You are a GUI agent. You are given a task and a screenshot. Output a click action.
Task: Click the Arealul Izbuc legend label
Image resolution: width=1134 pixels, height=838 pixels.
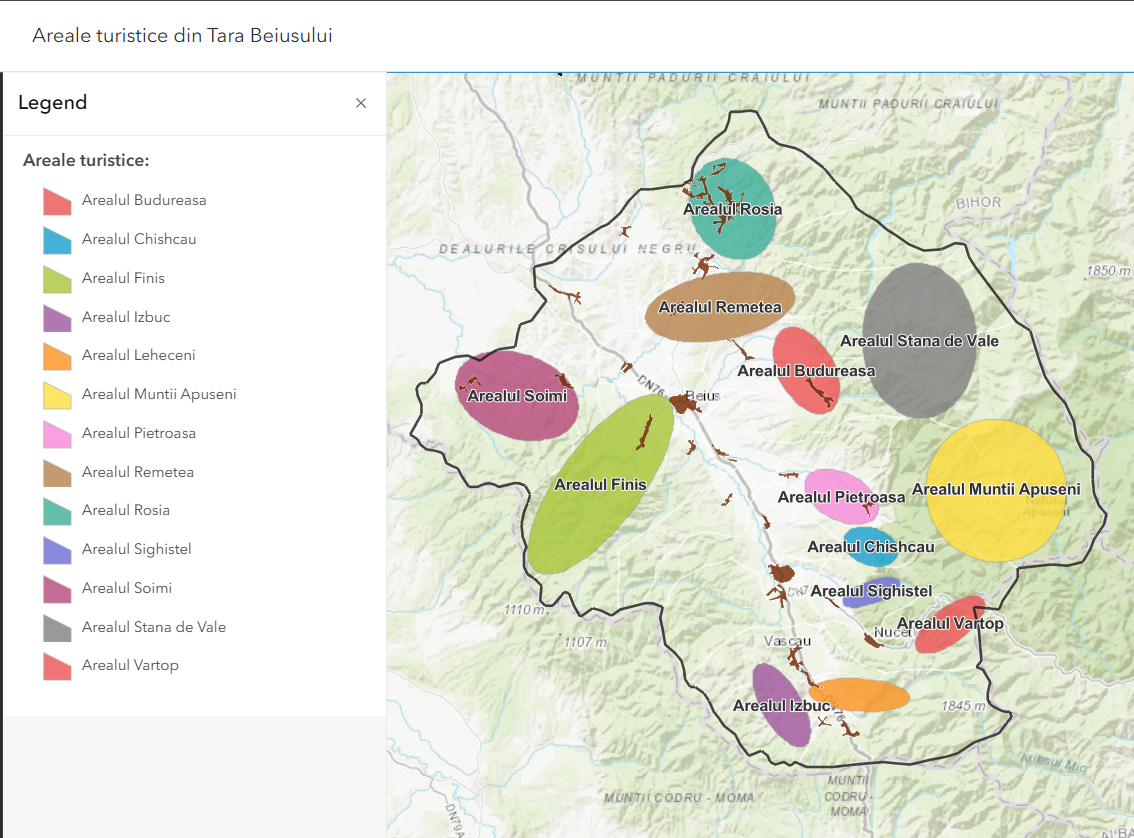coord(126,317)
